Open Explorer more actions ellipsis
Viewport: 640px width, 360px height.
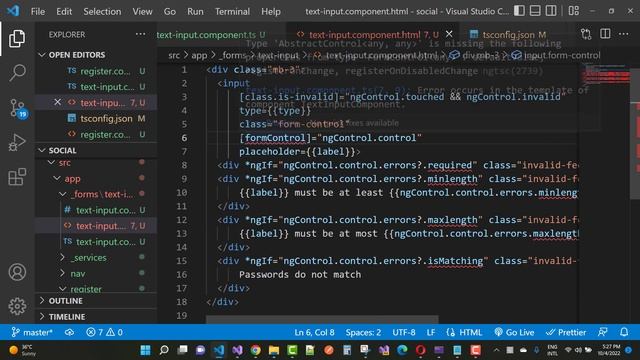140,34
